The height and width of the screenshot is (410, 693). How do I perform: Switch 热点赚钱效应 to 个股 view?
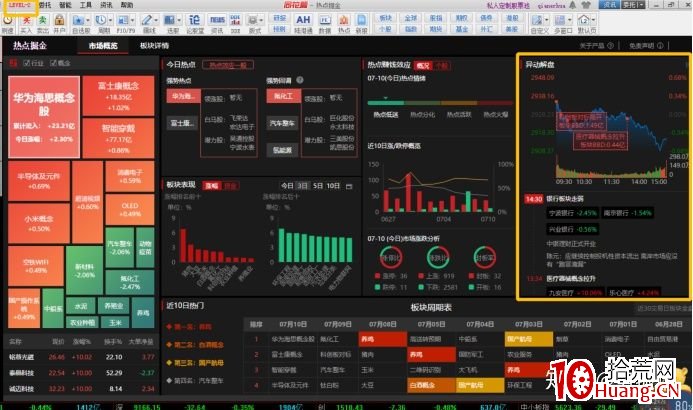(x=441, y=65)
